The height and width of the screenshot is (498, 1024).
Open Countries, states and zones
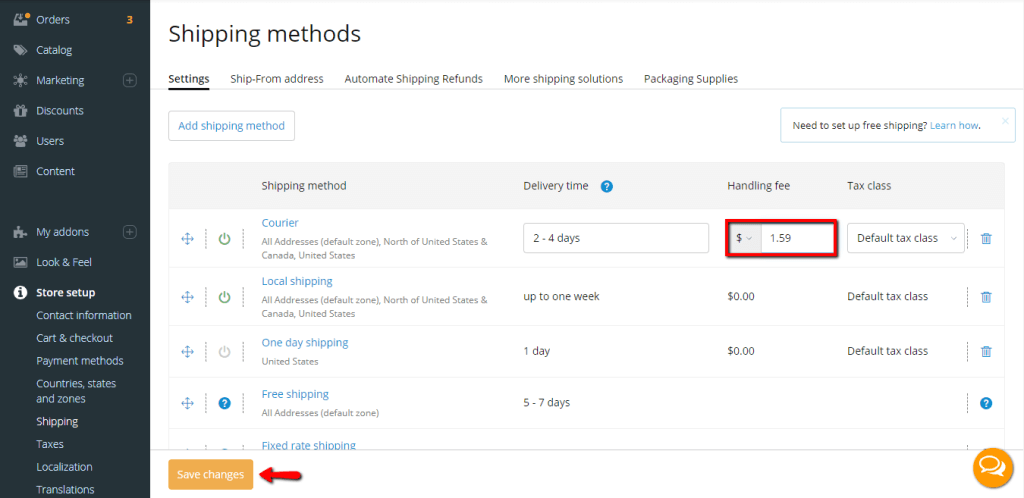[76, 391]
